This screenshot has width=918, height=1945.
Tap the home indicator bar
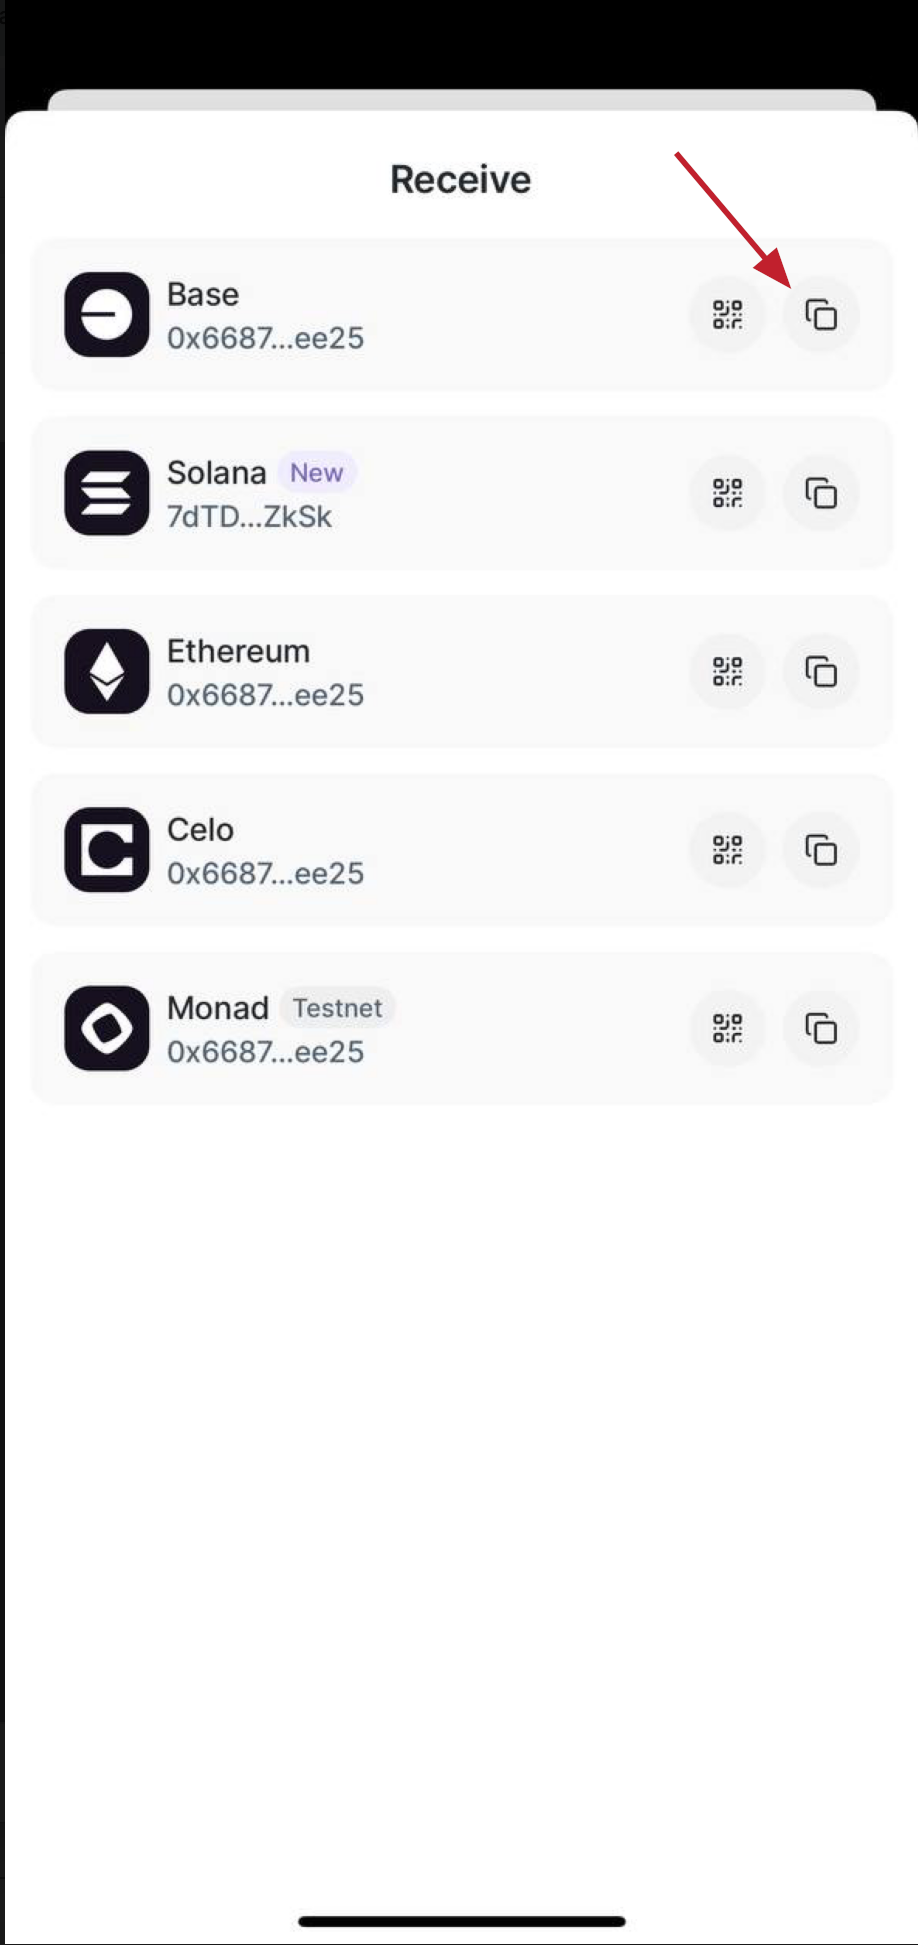click(x=462, y=1921)
